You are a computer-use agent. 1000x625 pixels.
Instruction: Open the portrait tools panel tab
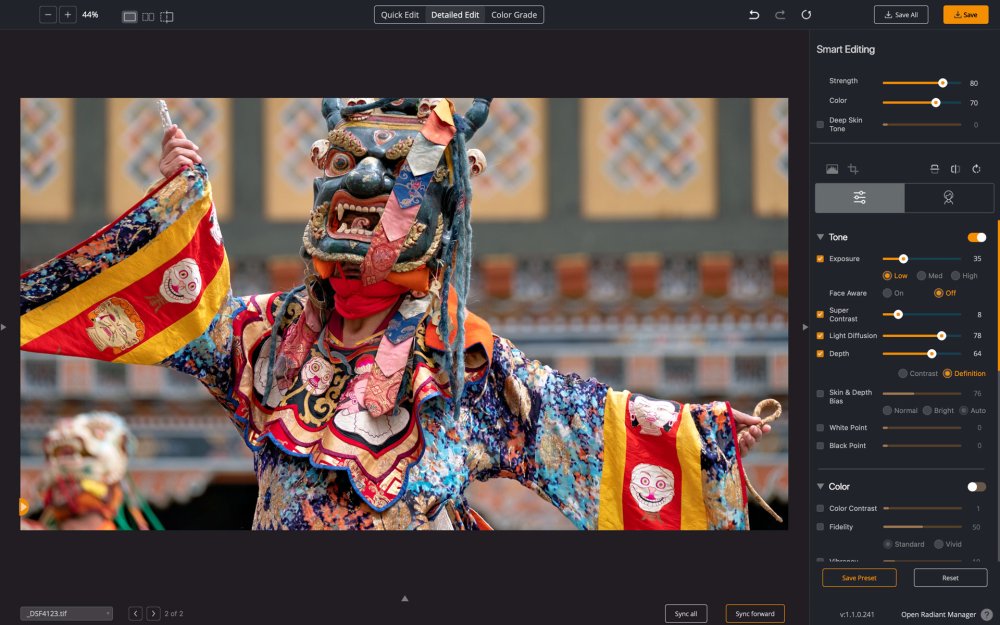(948, 198)
